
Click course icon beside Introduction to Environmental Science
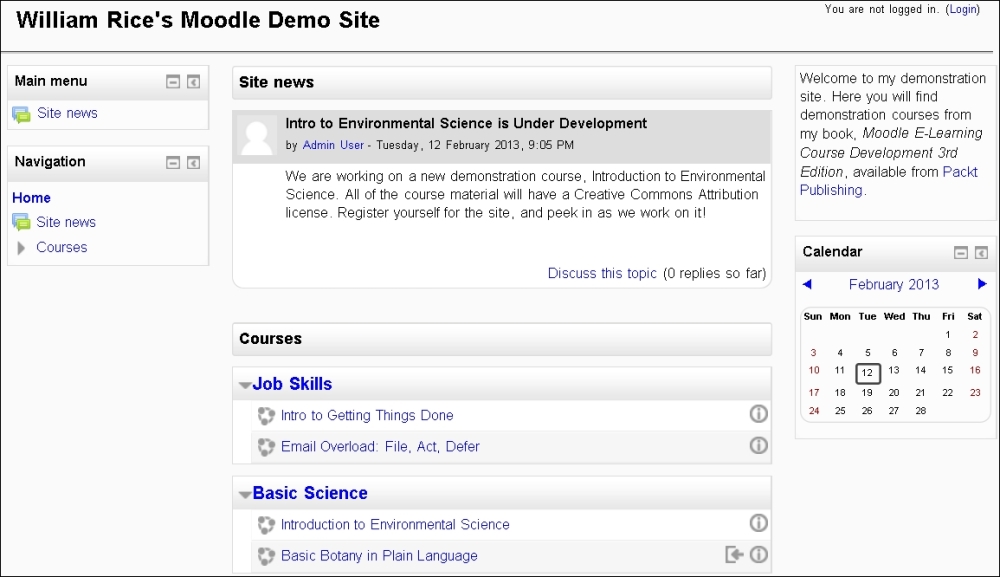266,525
